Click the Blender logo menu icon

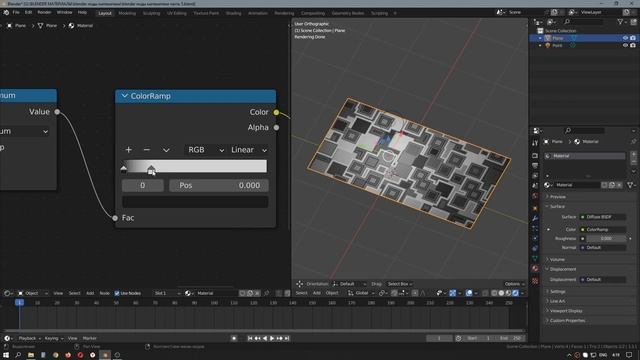6,13
